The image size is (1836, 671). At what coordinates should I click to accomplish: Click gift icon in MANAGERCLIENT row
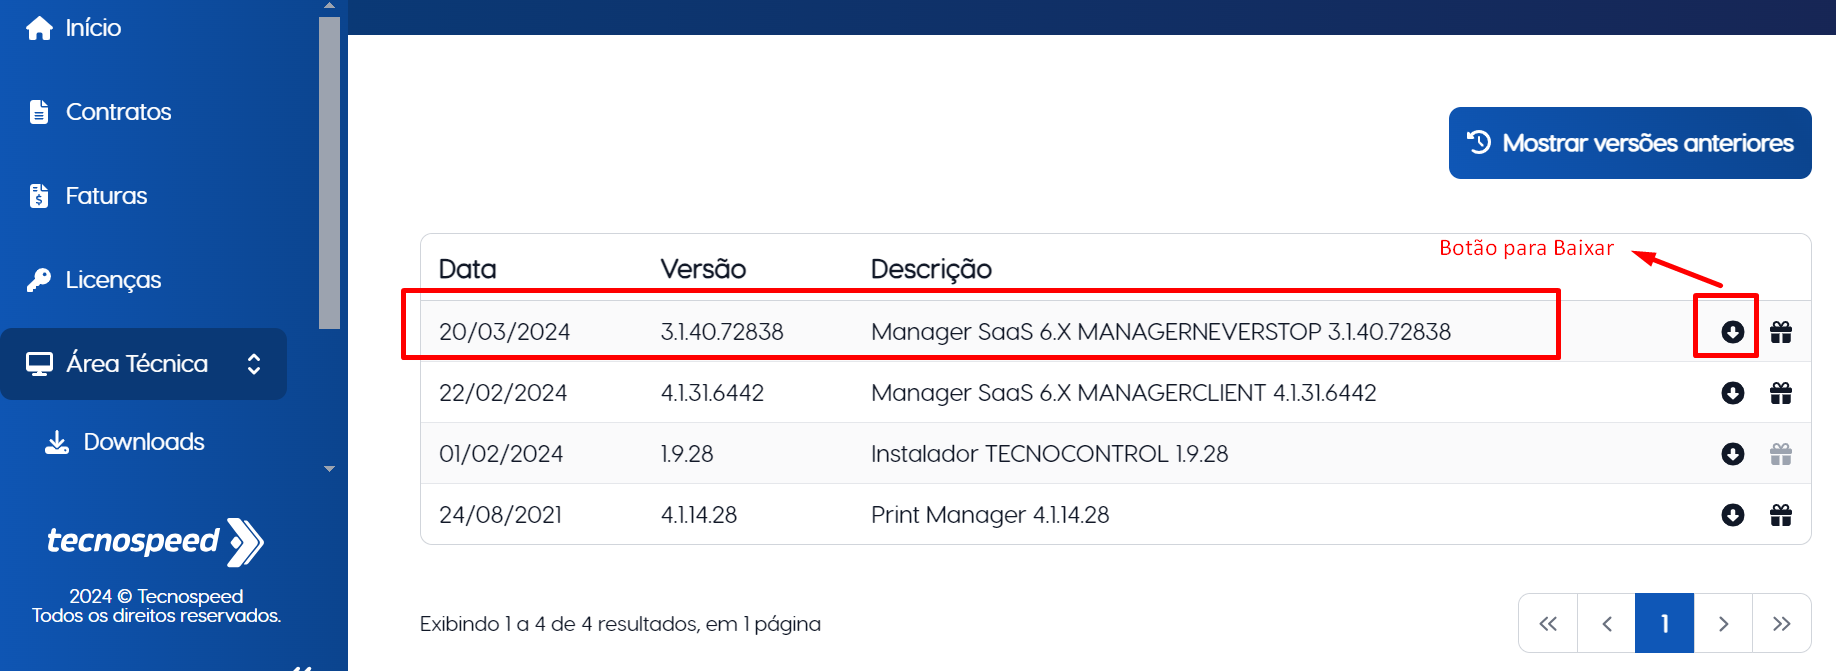(1781, 393)
